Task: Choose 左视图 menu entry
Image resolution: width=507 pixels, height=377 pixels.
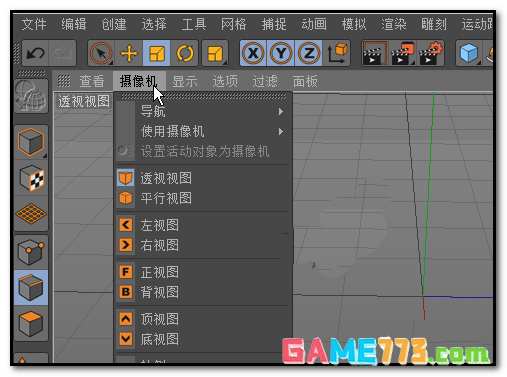Action: pos(203,225)
